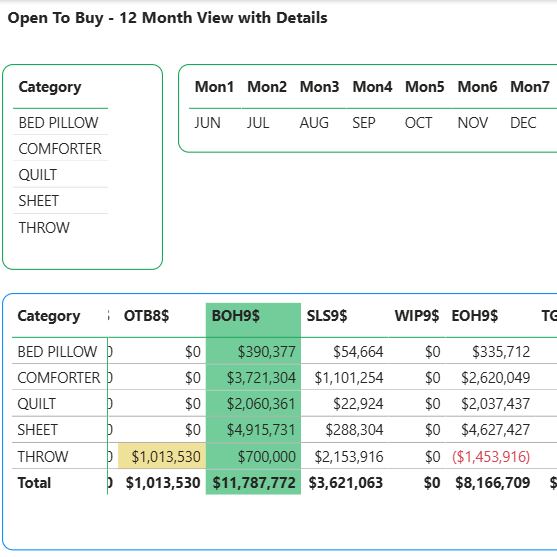557x557 pixels.
Task: Click BED PILLOW SLS9$ value $54,664
Action: pyautogui.click(x=358, y=352)
